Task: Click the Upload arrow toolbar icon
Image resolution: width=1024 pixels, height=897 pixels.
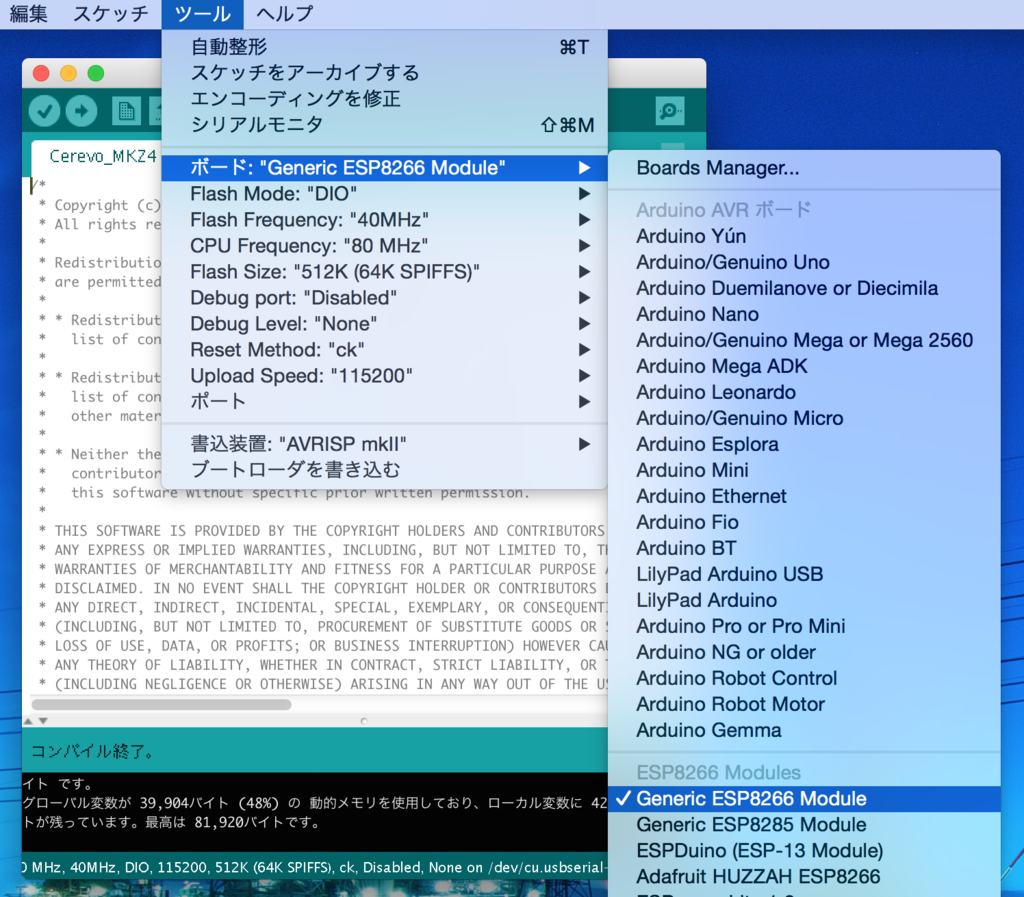Action: point(81,111)
